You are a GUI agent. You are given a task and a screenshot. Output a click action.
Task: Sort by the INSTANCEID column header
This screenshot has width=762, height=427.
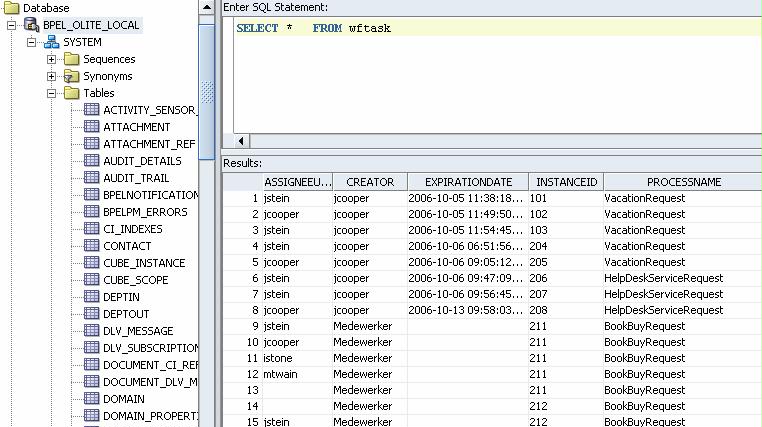(x=566, y=182)
